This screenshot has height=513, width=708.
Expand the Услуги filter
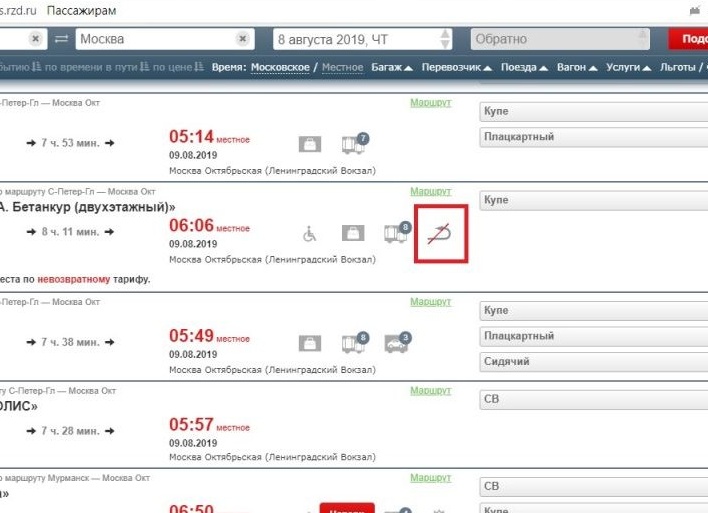pos(628,67)
